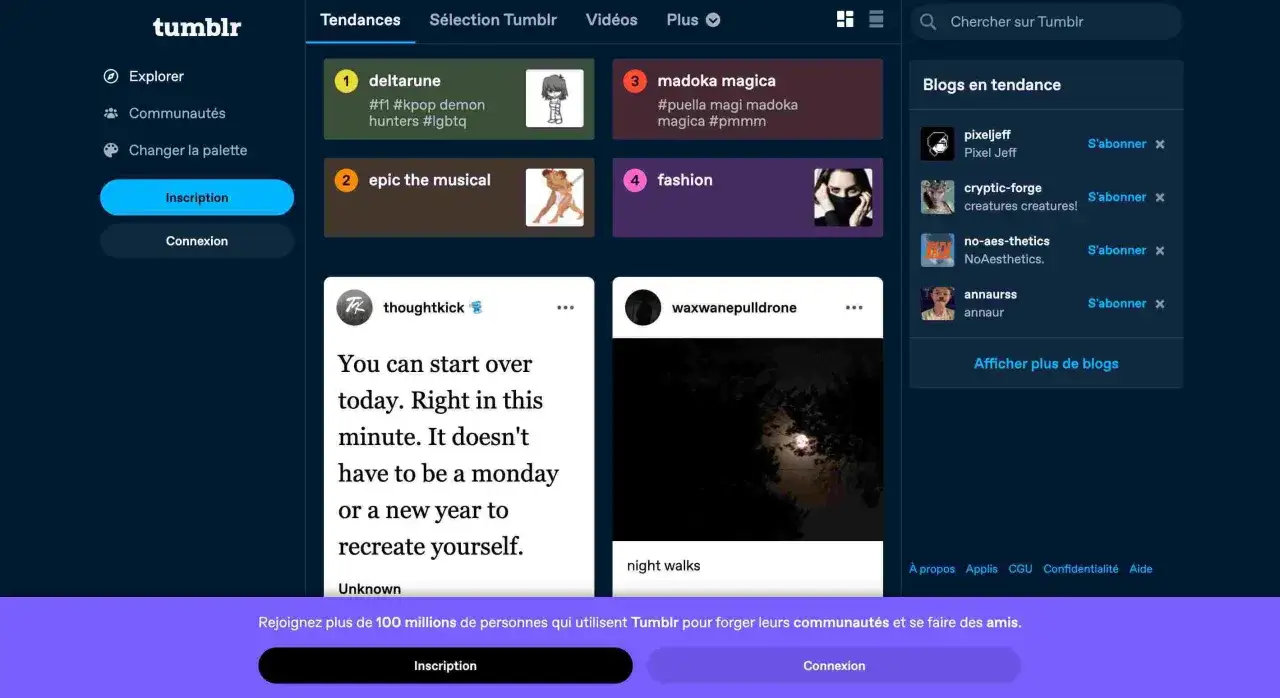Open the night walks moon photo
The width and height of the screenshot is (1280, 698).
click(747, 439)
